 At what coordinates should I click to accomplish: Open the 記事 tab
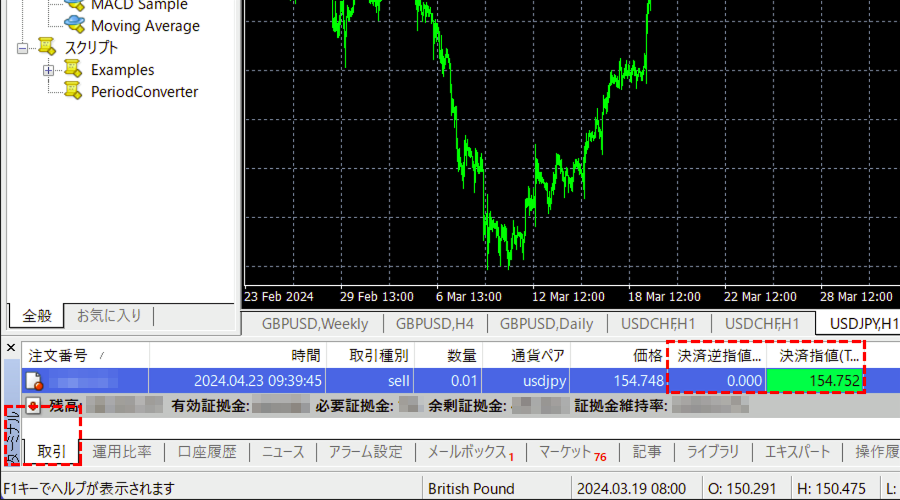(647, 452)
